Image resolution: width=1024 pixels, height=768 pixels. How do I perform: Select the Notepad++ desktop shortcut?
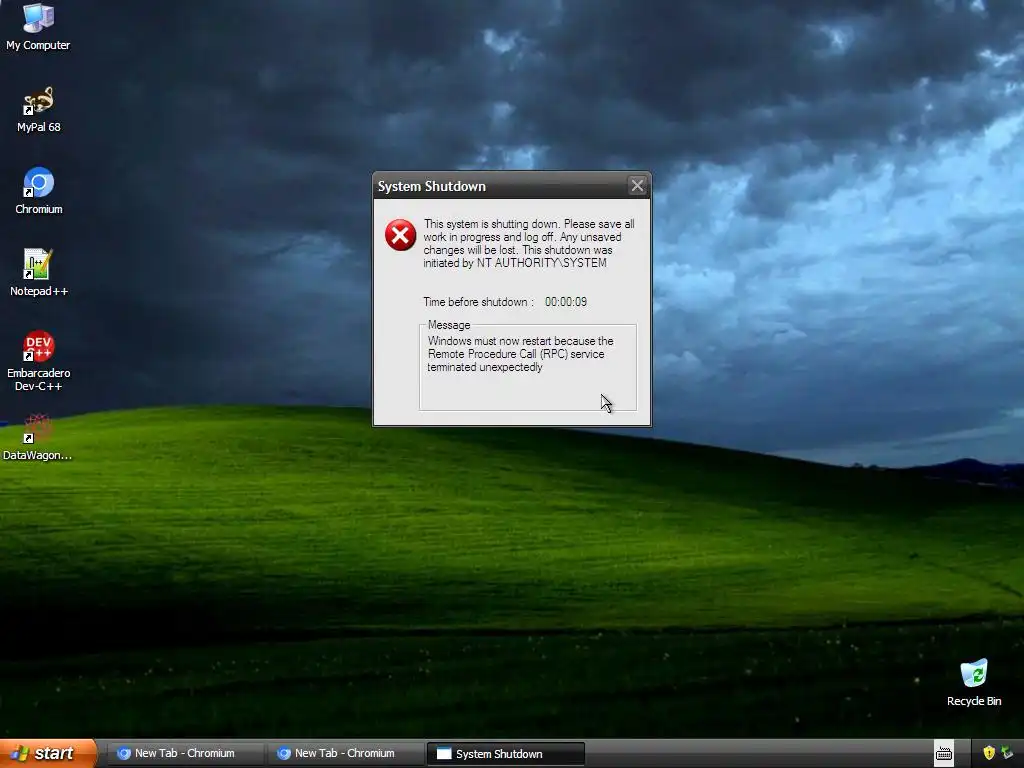[39, 273]
